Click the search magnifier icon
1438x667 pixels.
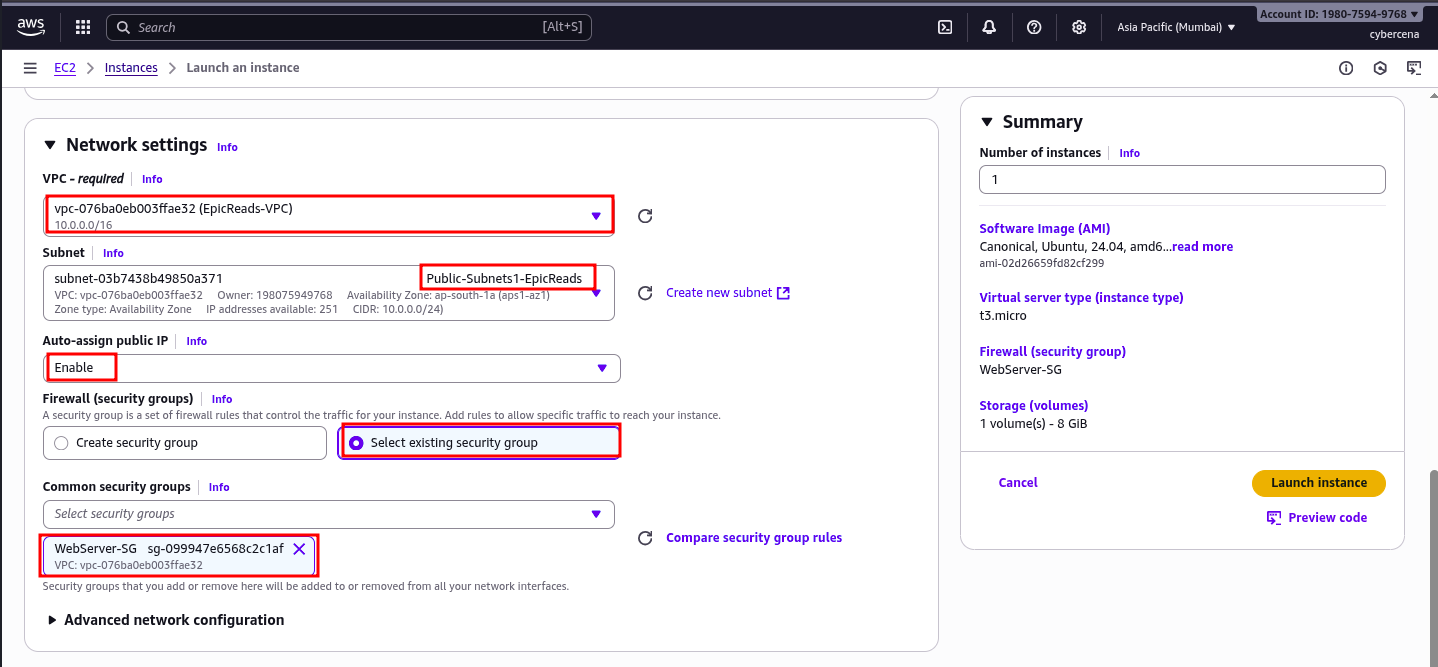[124, 27]
